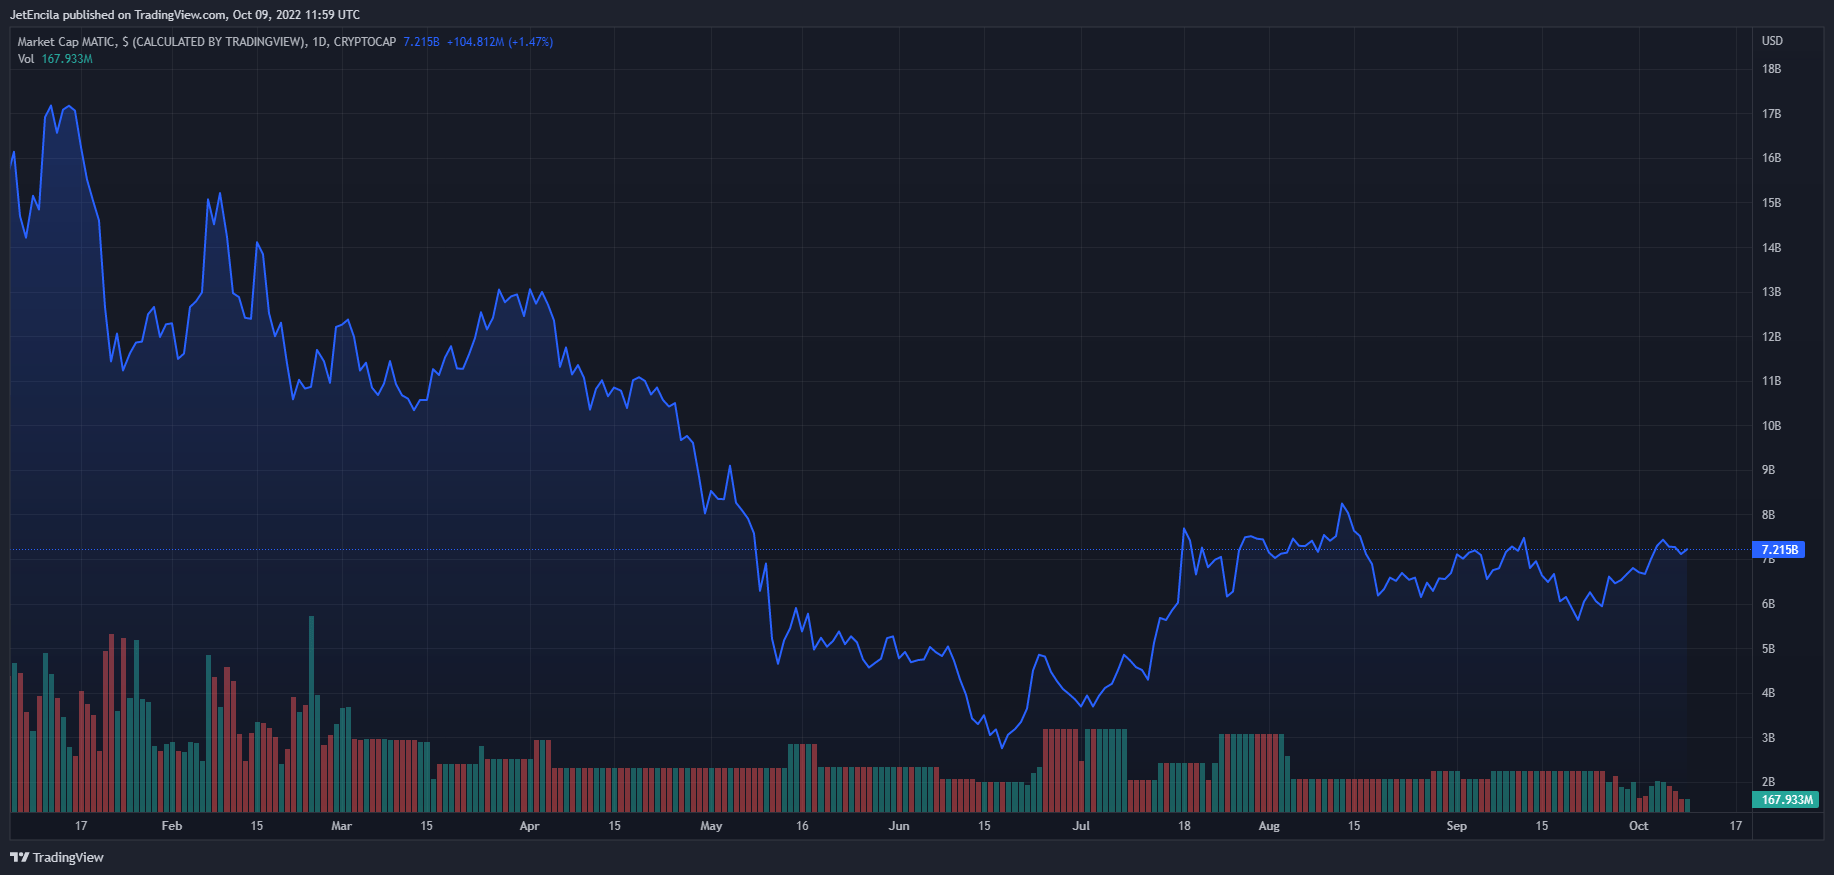Select the 1D interval label
This screenshot has height=875, width=1834.
[x=319, y=42]
